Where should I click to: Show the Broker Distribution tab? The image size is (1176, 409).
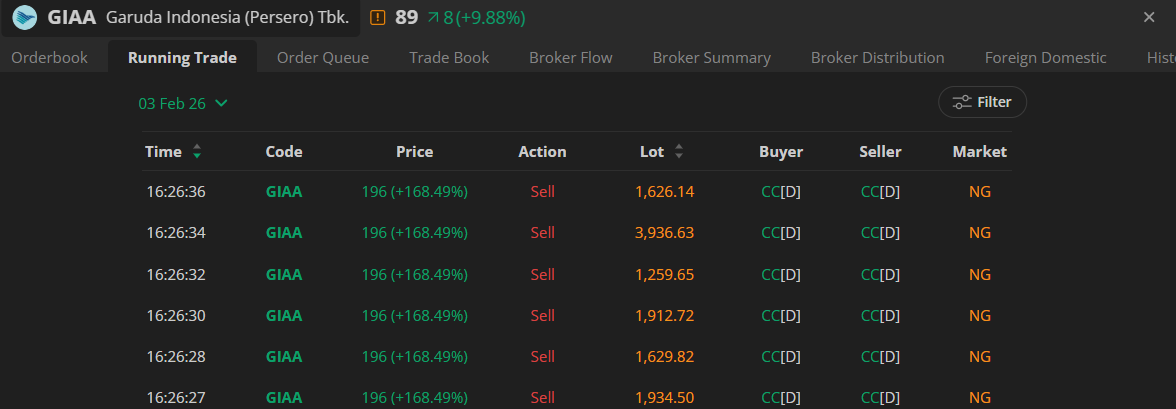(x=877, y=57)
